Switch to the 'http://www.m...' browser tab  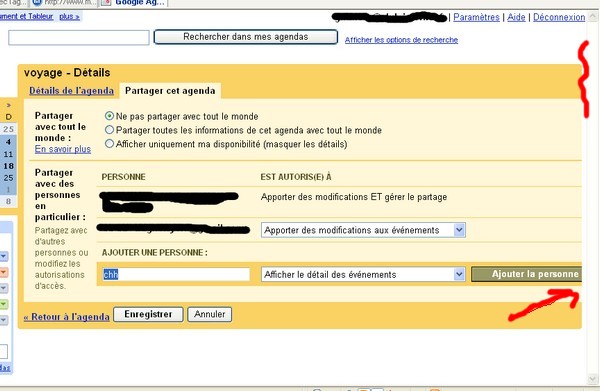pyautogui.click(x=64, y=3)
